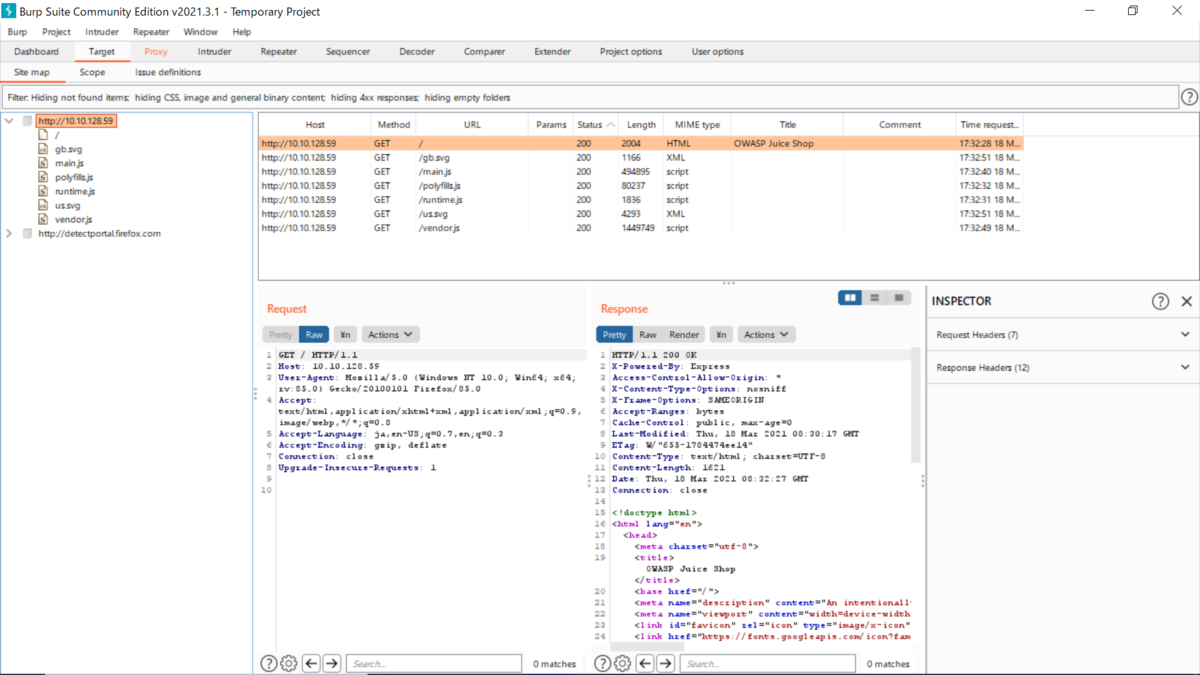Open the Project menu
Image resolution: width=1200 pixels, height=675 pixels.
(x=56, y=32)
